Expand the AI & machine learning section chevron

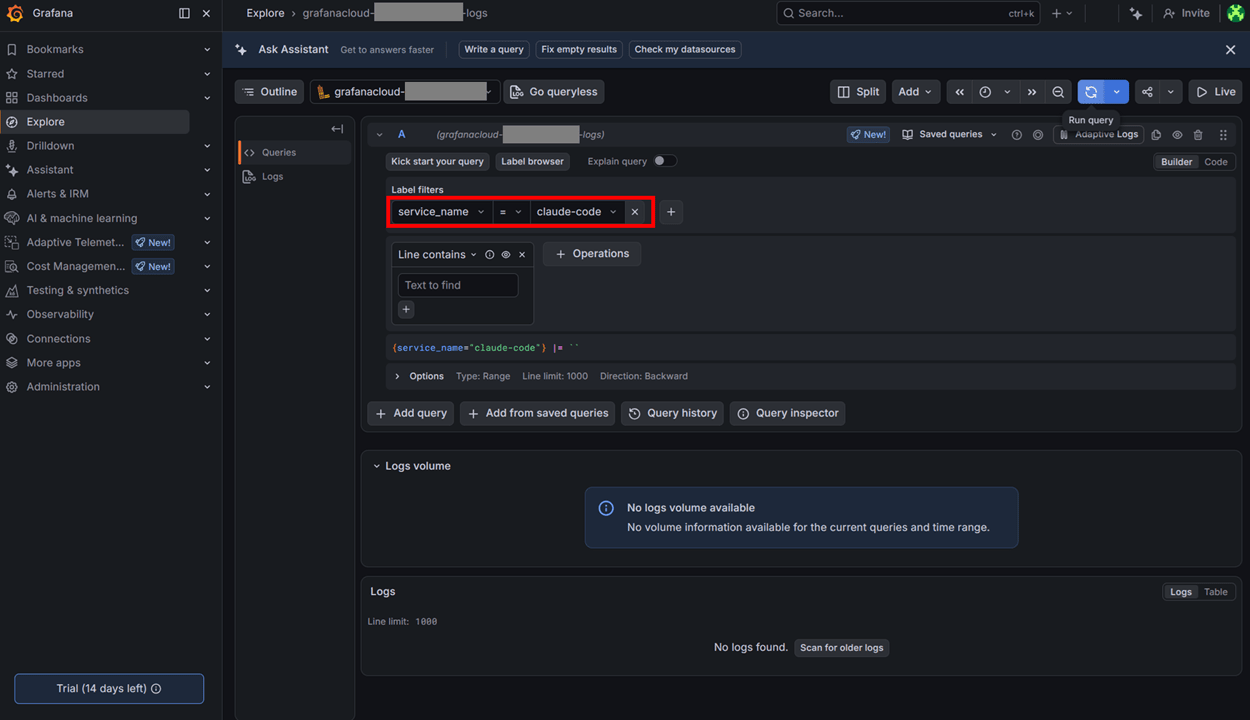[x=207, y=218]
